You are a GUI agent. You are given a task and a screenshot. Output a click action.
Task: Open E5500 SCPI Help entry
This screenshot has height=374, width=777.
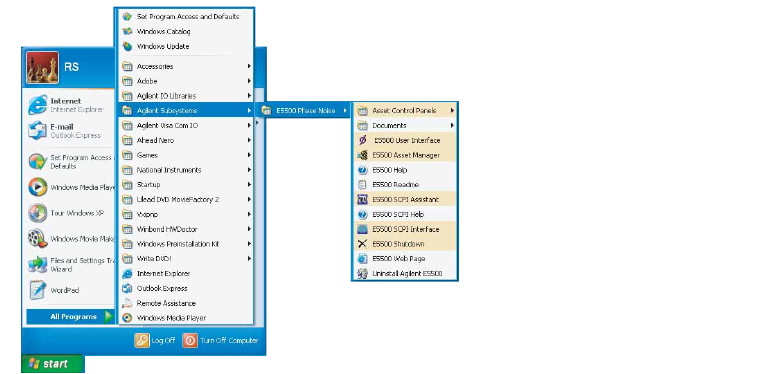tap(405, 214)
